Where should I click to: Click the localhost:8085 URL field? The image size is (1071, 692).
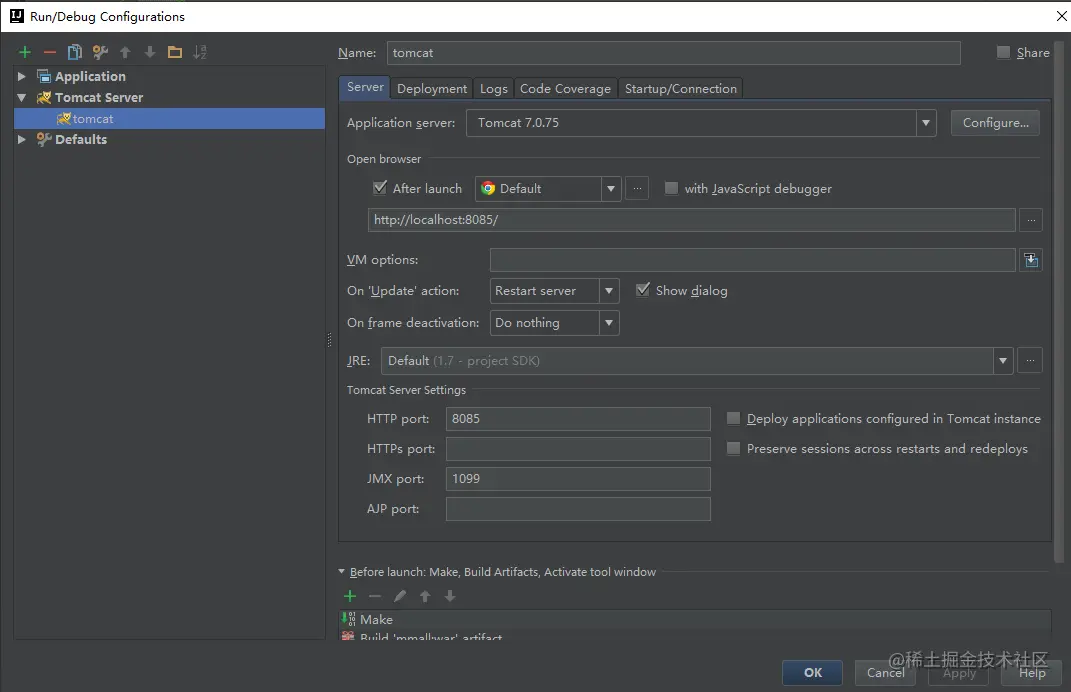pyautogui.click(x=691, y=220)
